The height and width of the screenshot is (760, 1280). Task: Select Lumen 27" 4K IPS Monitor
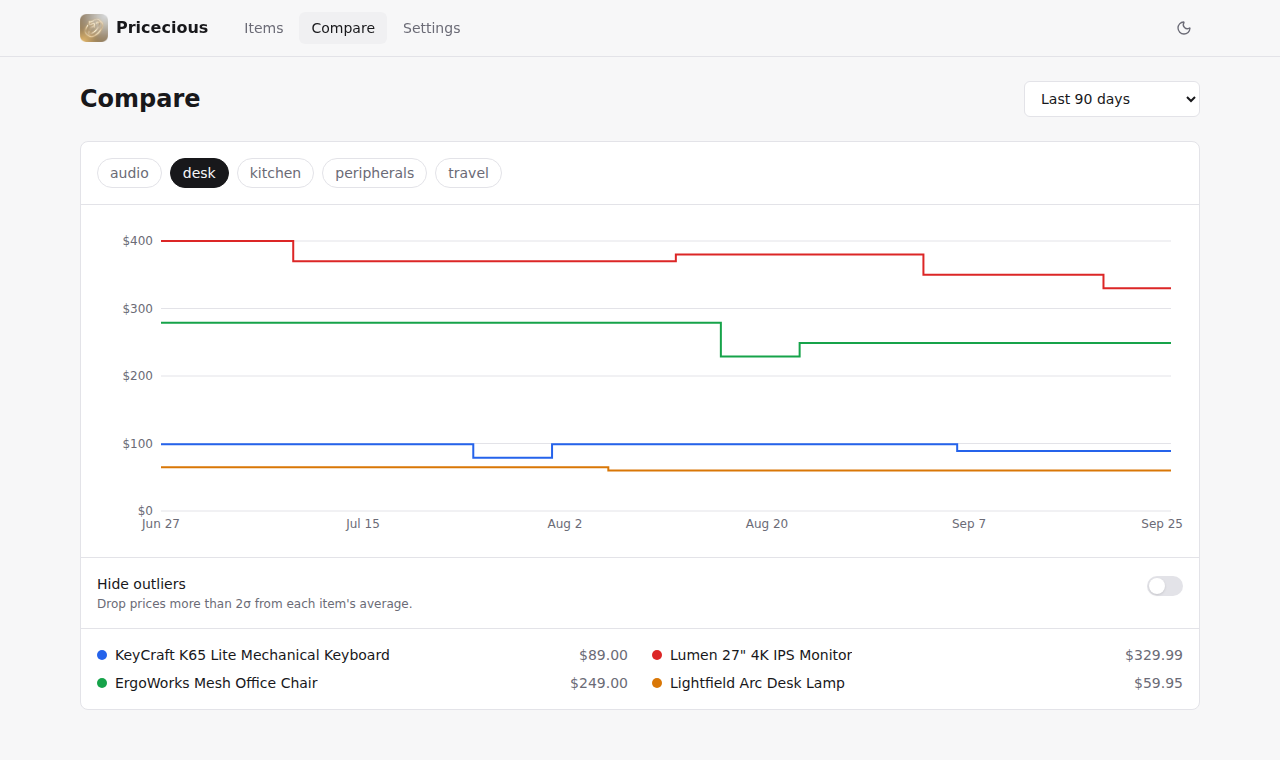(761, 655)
